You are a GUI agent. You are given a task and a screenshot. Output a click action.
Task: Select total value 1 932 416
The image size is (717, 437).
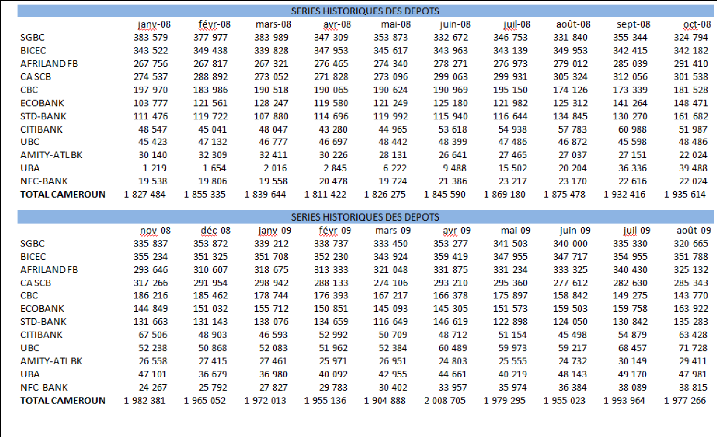click(624, 195)
